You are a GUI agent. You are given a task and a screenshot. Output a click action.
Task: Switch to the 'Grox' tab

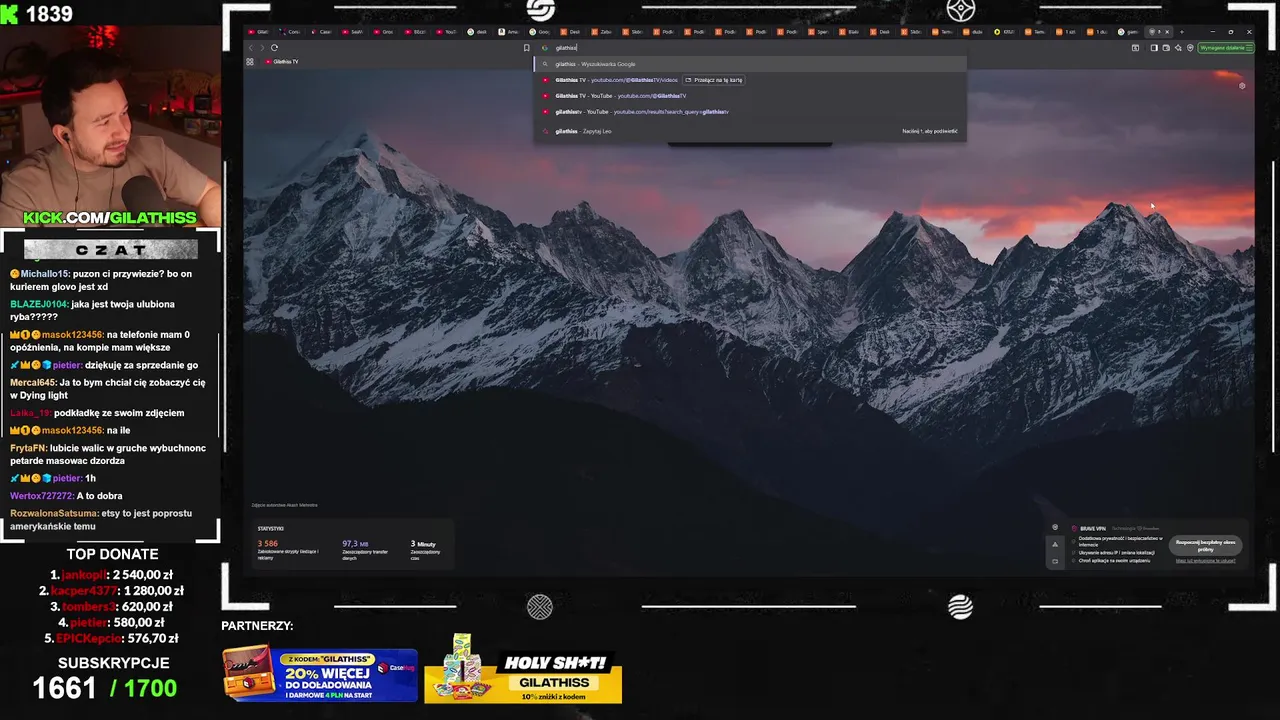tap(382, 32)
